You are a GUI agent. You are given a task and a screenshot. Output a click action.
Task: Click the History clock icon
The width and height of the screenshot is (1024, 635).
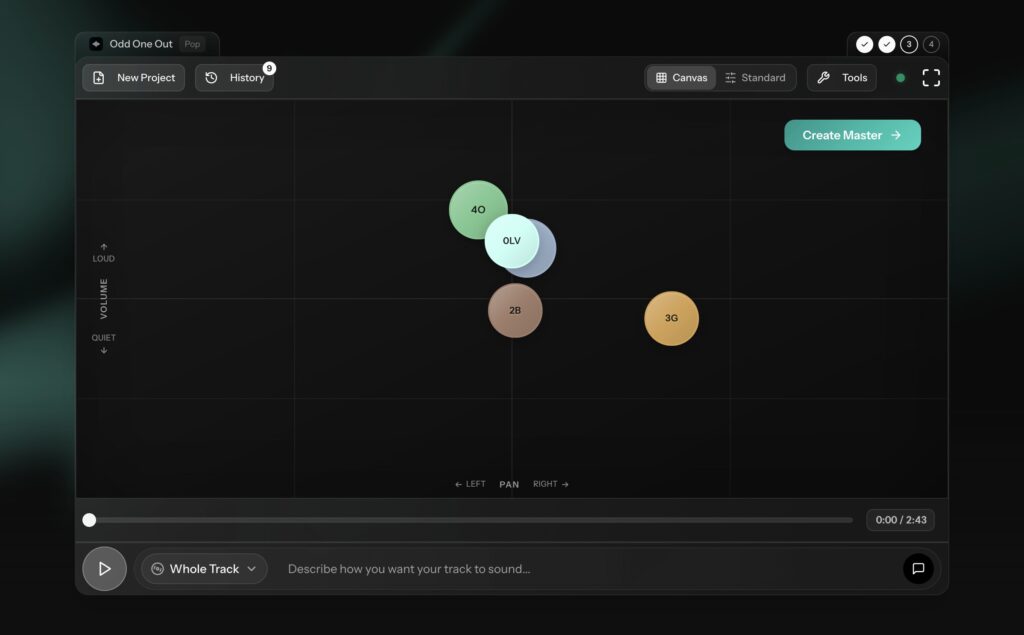point(212,77)
